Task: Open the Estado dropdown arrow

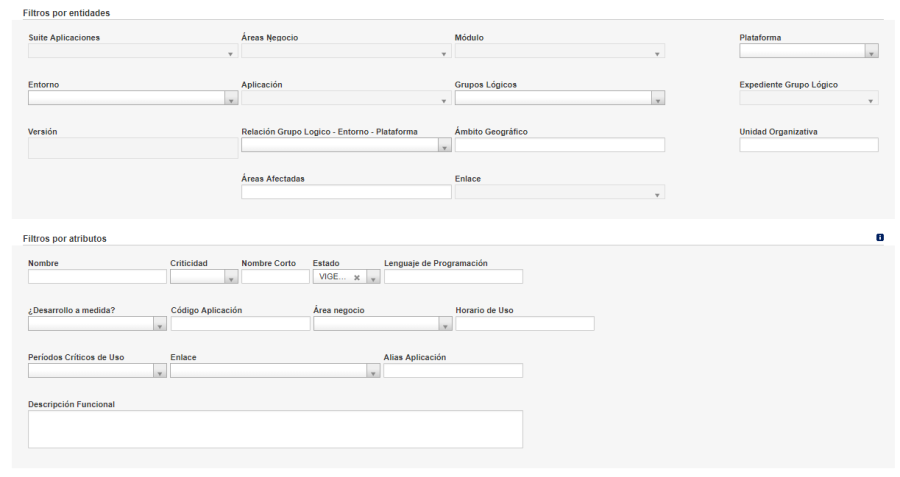Action: (x=373, y=277)
